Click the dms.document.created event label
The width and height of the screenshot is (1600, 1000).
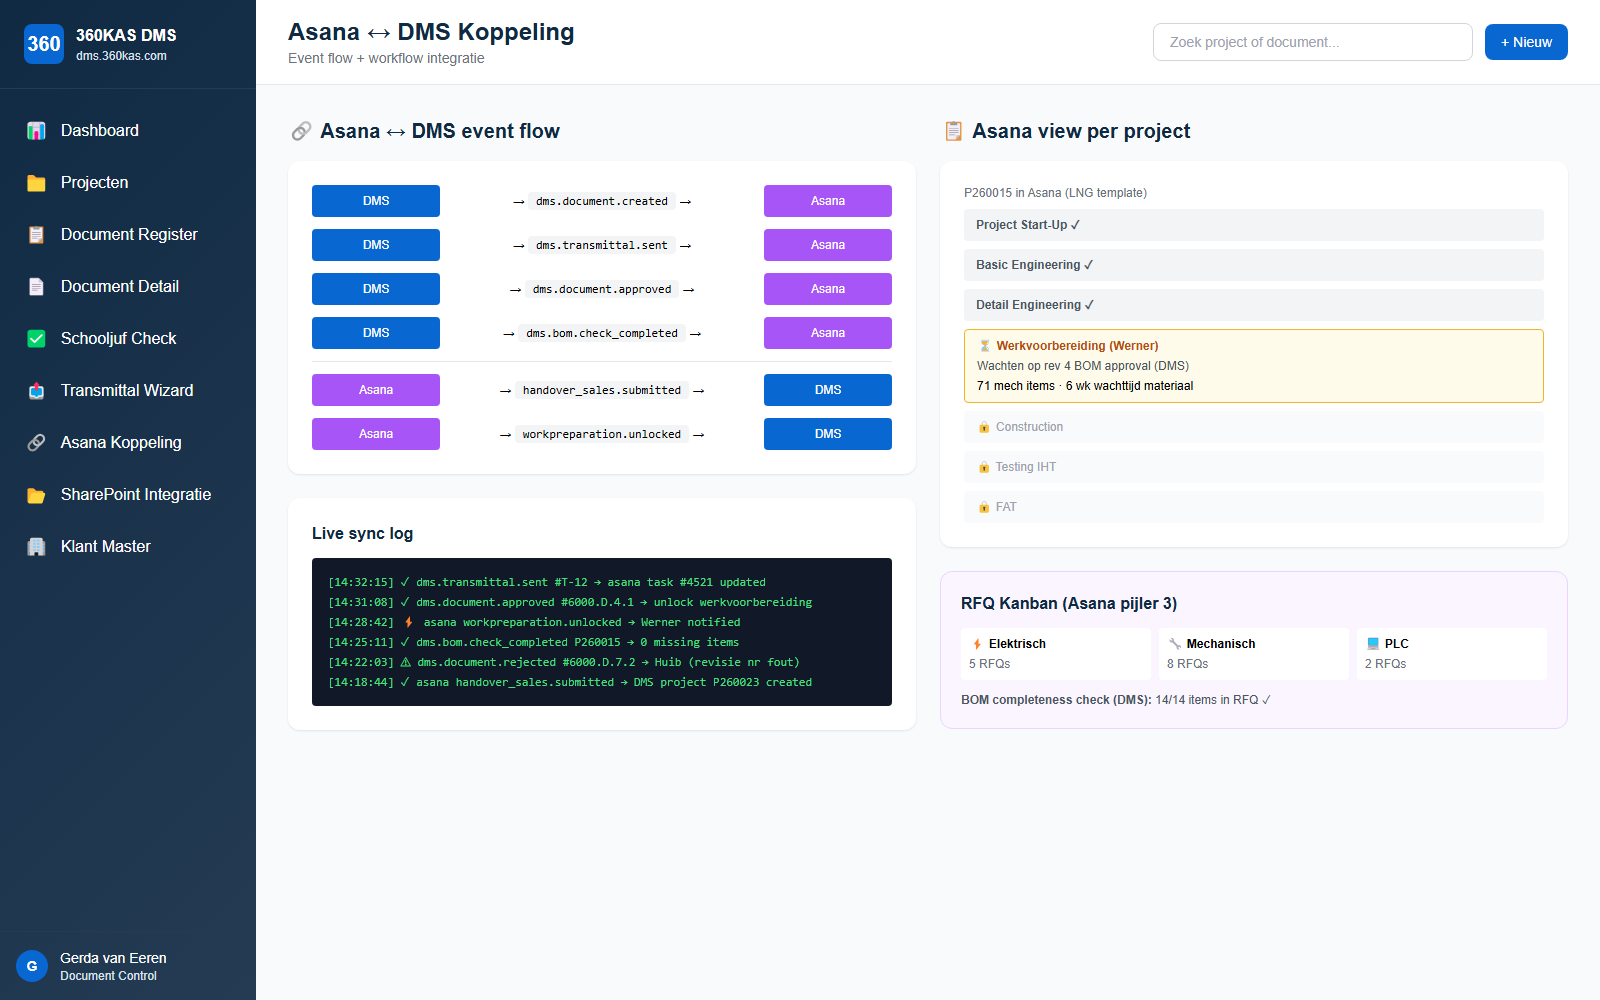click(602, 201)
